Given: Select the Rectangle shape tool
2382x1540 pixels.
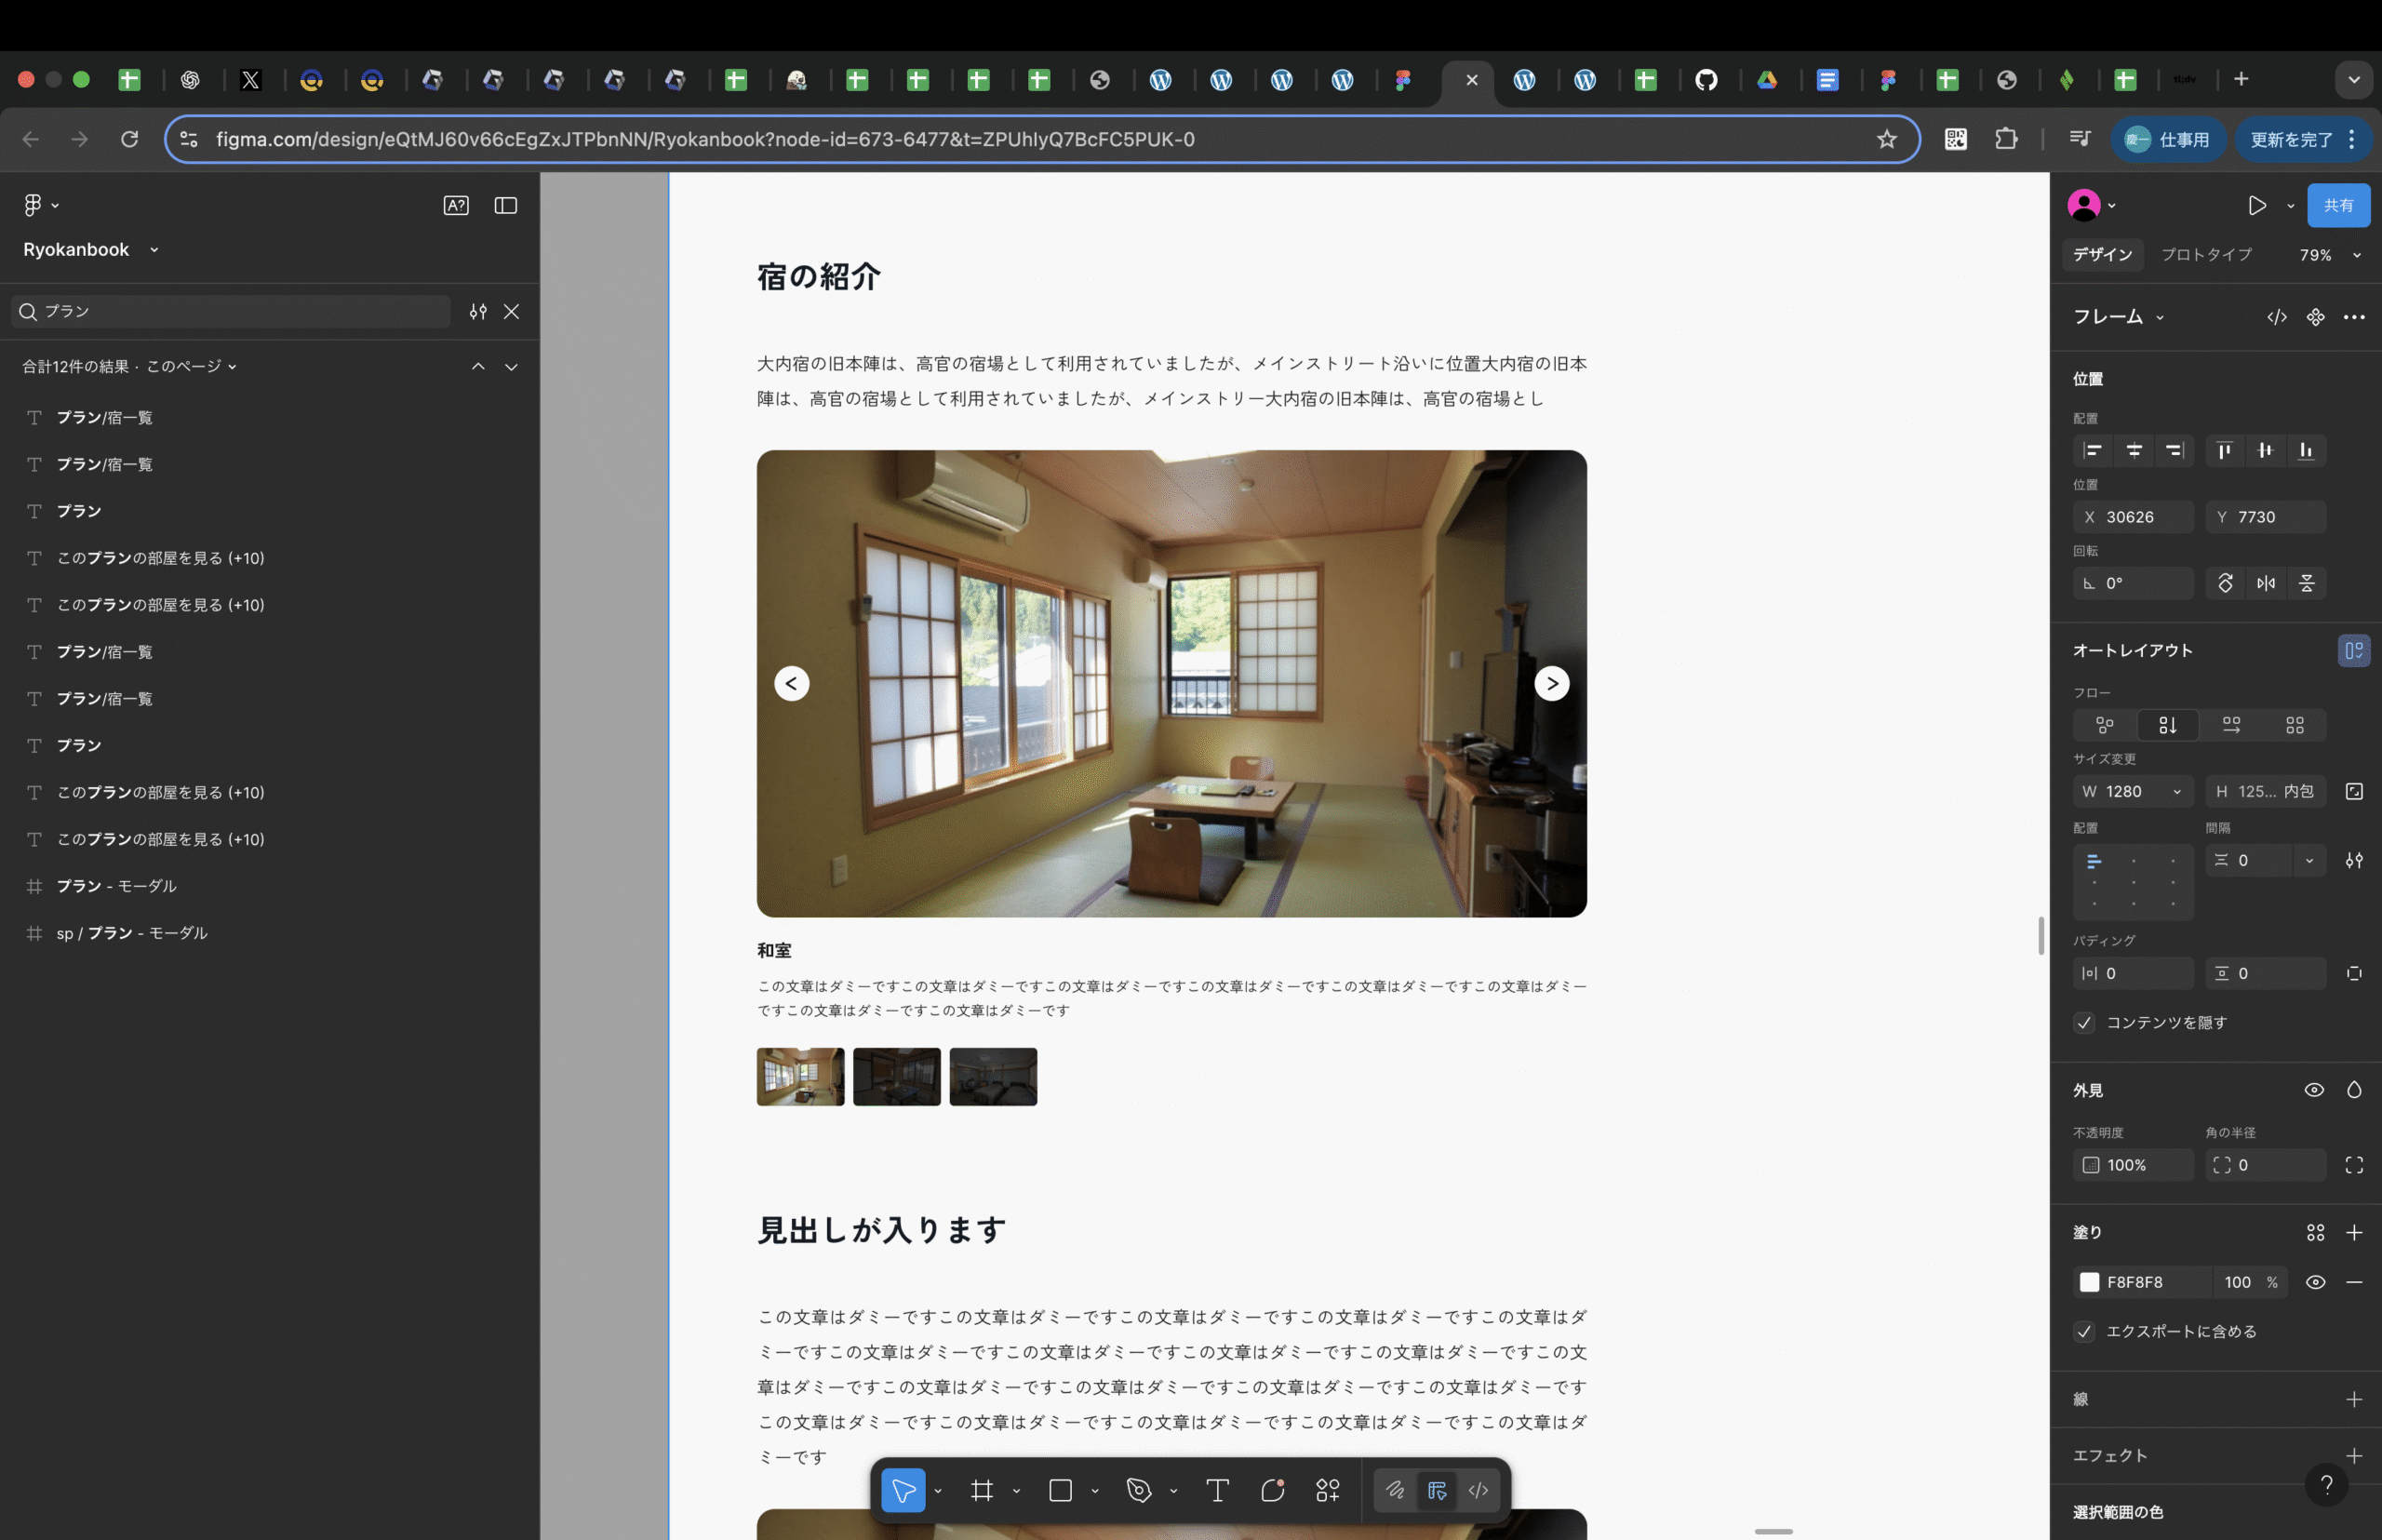Looking at the screenshot, I should [1061, 1490].
